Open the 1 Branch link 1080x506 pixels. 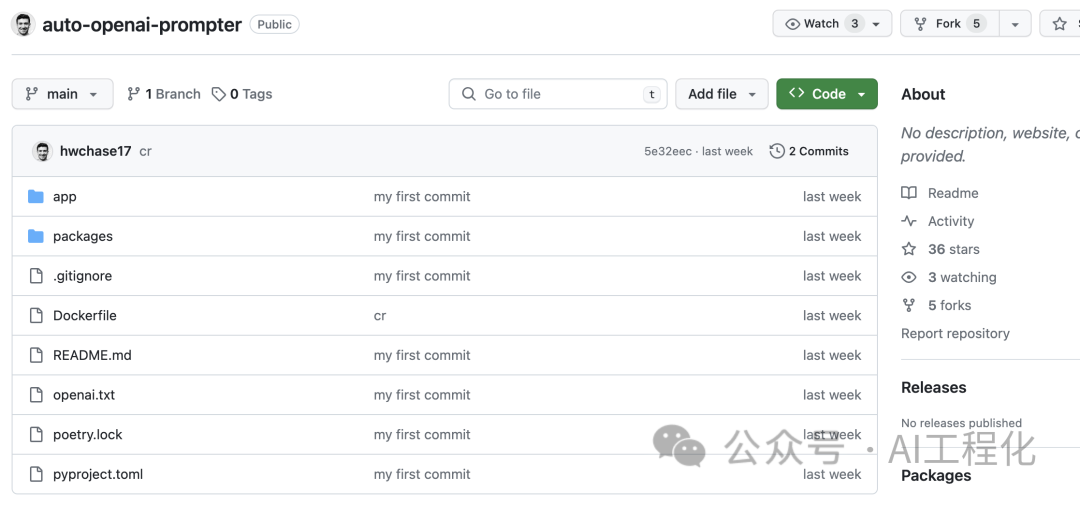coord(164,94)
